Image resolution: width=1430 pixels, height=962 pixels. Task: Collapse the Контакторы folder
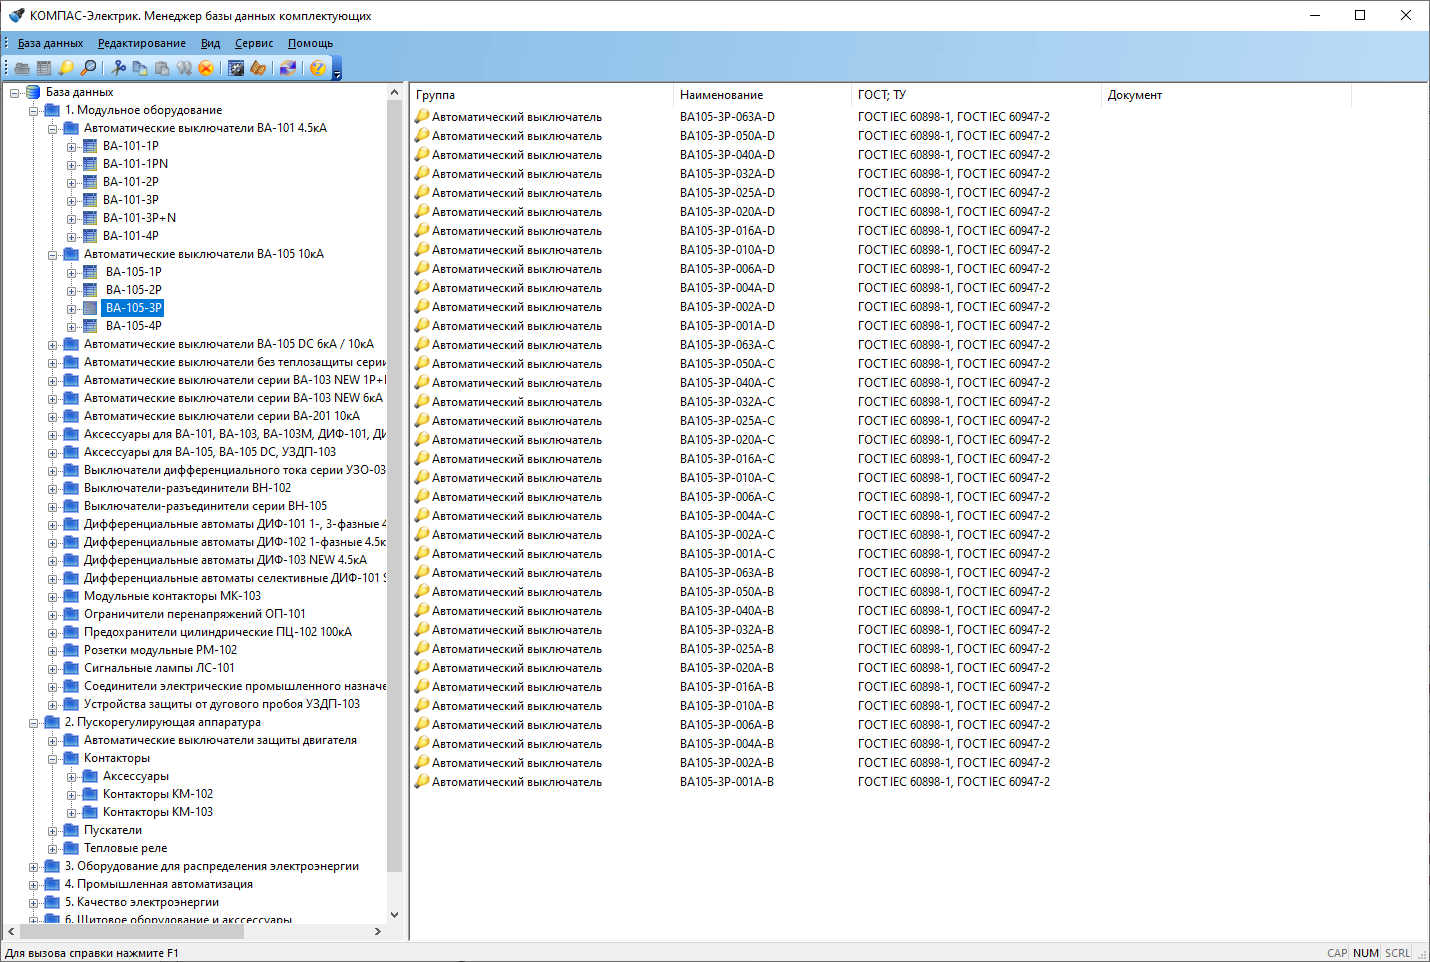(52, 759)
